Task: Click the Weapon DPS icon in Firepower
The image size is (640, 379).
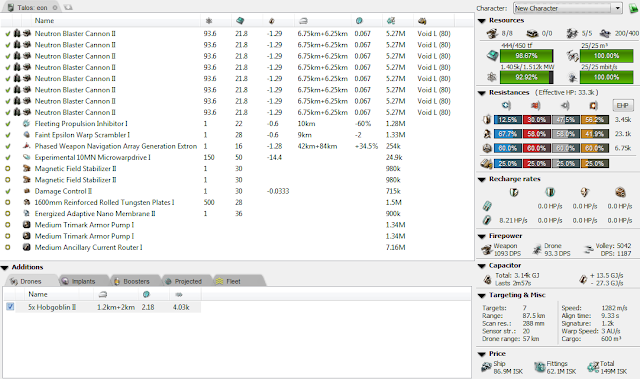Action: pos(487,250)
